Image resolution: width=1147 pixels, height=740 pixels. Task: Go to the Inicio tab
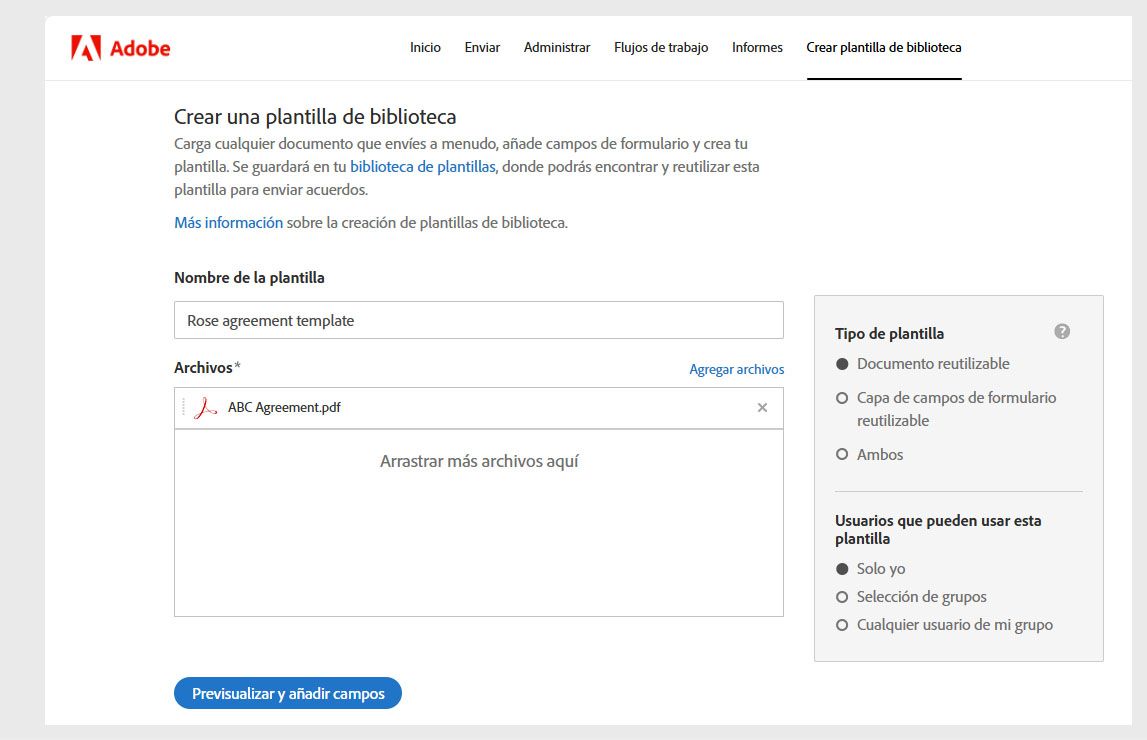pyautogui.click(x=425, y=47)
